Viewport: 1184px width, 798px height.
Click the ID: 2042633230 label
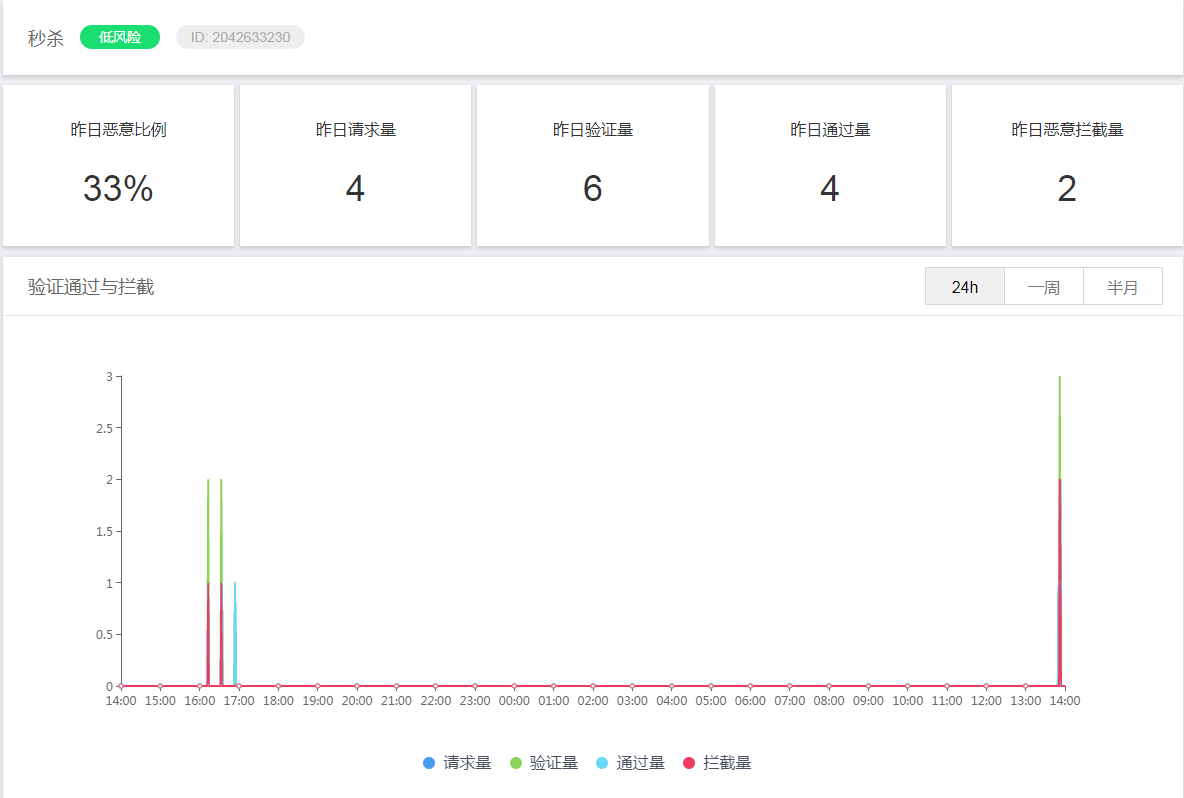pyautogui.click(x=240, y=37)
